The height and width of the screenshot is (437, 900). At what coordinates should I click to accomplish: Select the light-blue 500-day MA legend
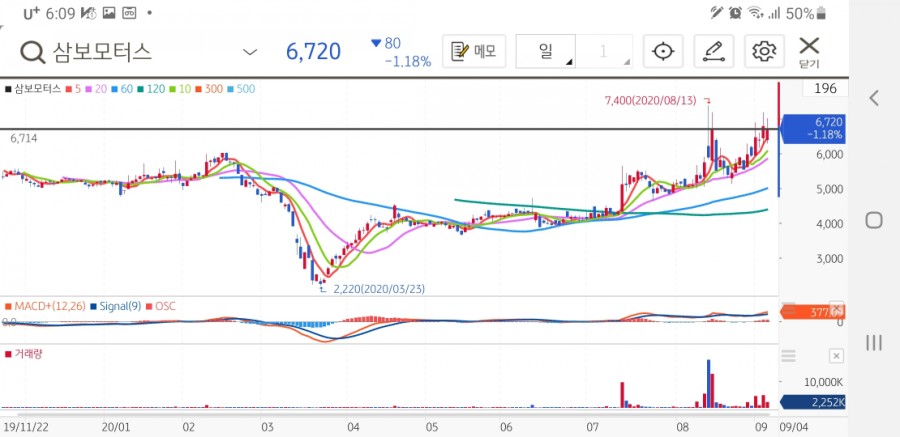[x=241, y=89]
